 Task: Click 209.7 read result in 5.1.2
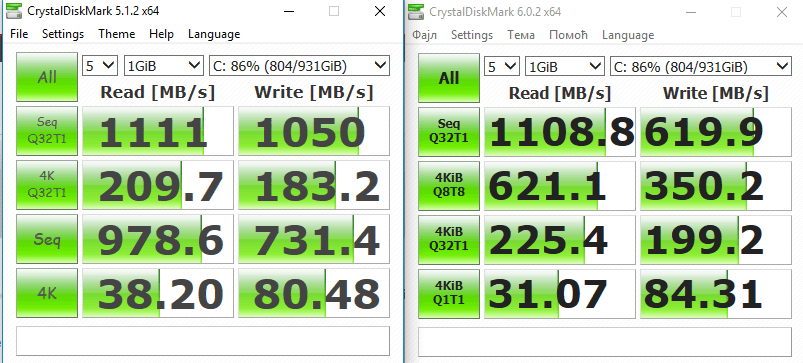158,185
